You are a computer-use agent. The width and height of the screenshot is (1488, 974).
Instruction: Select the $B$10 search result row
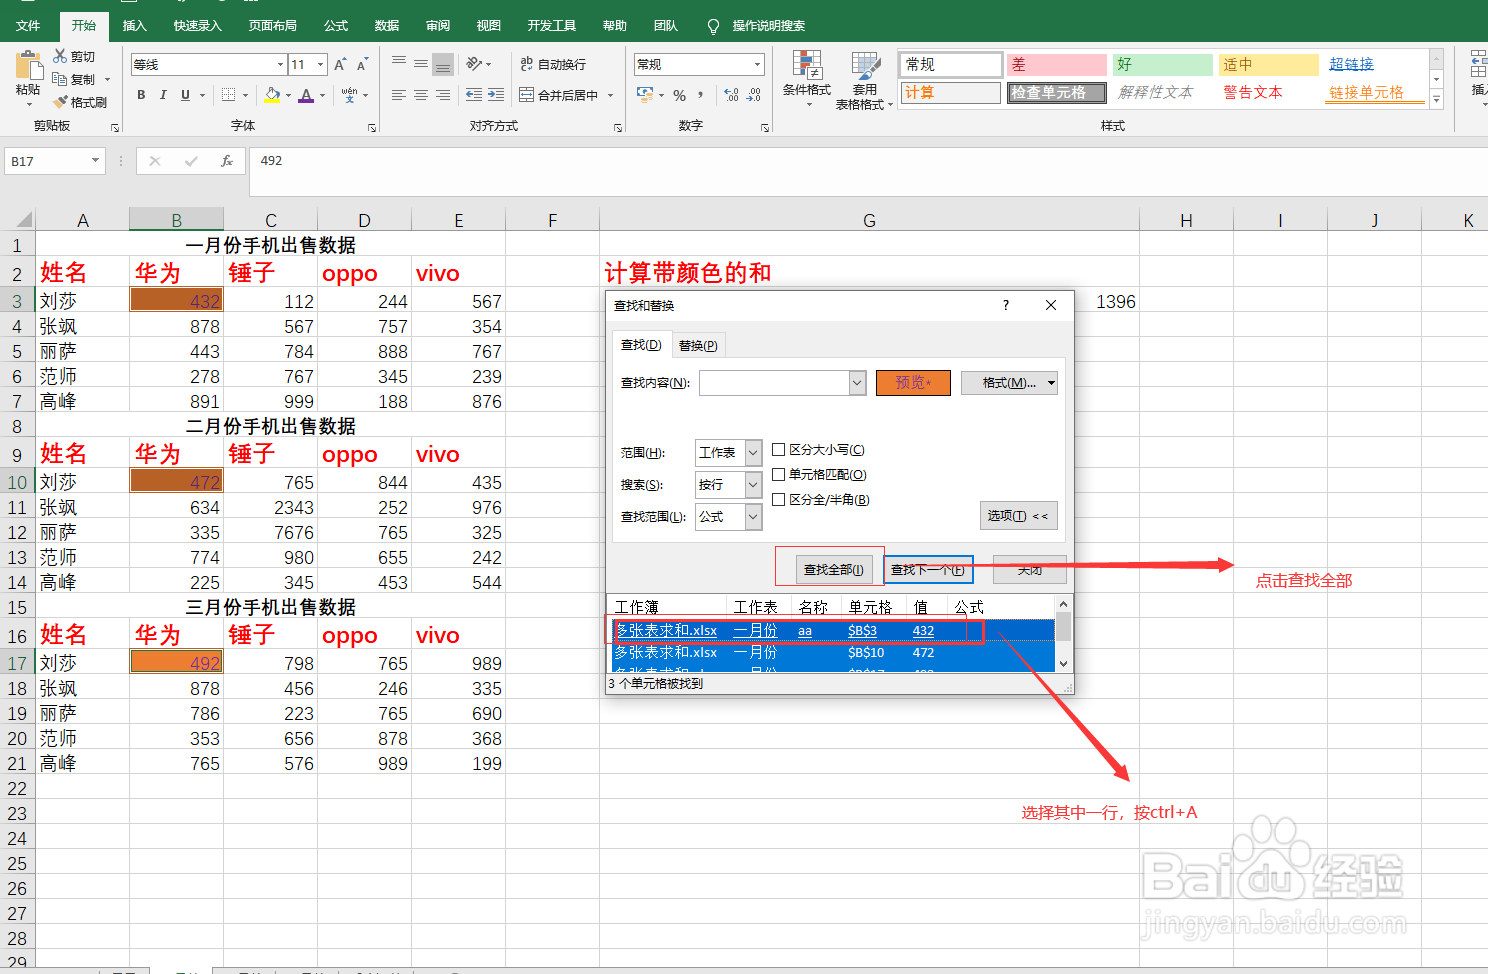830,652
